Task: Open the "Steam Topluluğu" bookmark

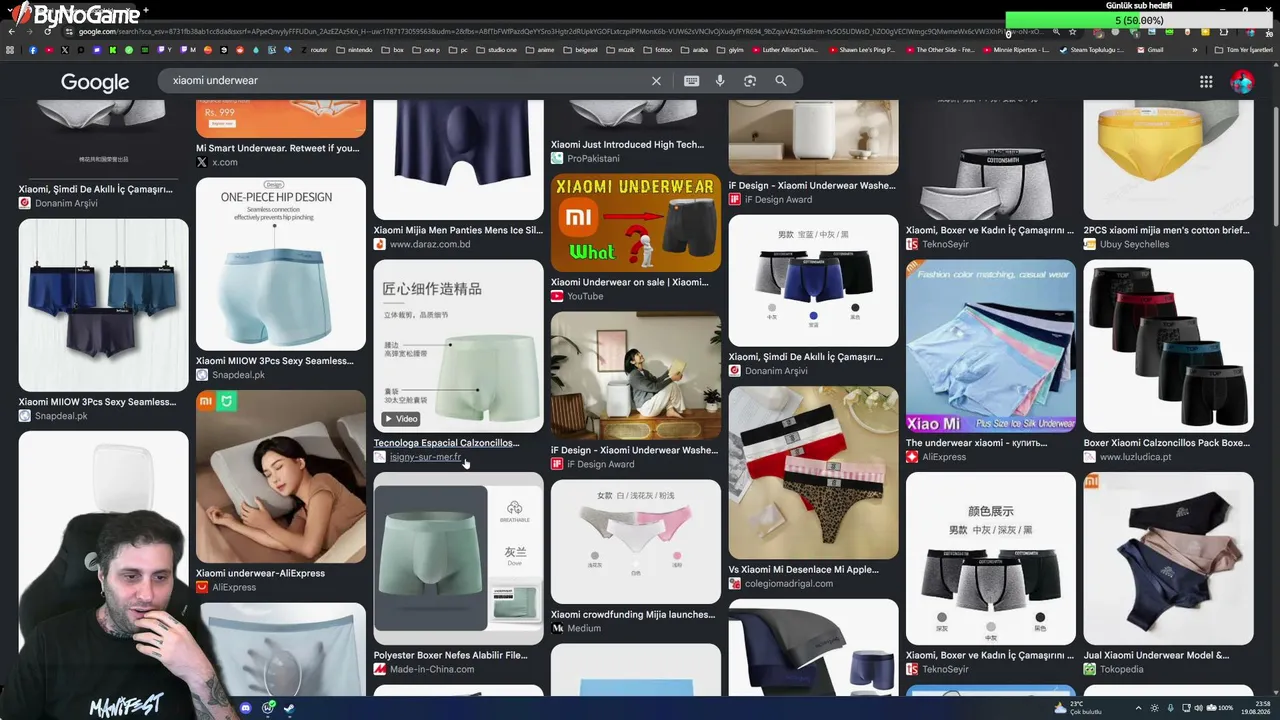Action: [x=1092, y=50]
